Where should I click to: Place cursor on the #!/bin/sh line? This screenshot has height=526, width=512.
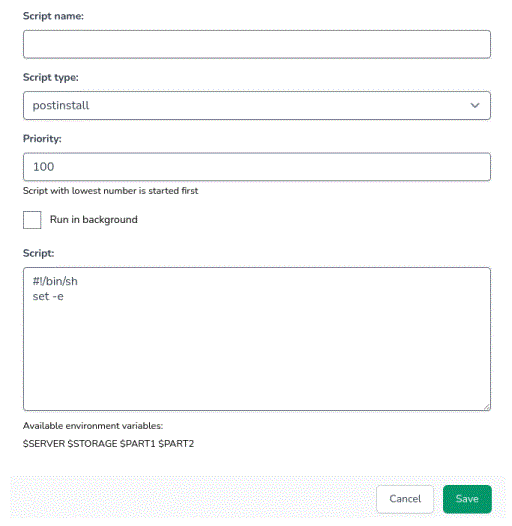point(55,281)
